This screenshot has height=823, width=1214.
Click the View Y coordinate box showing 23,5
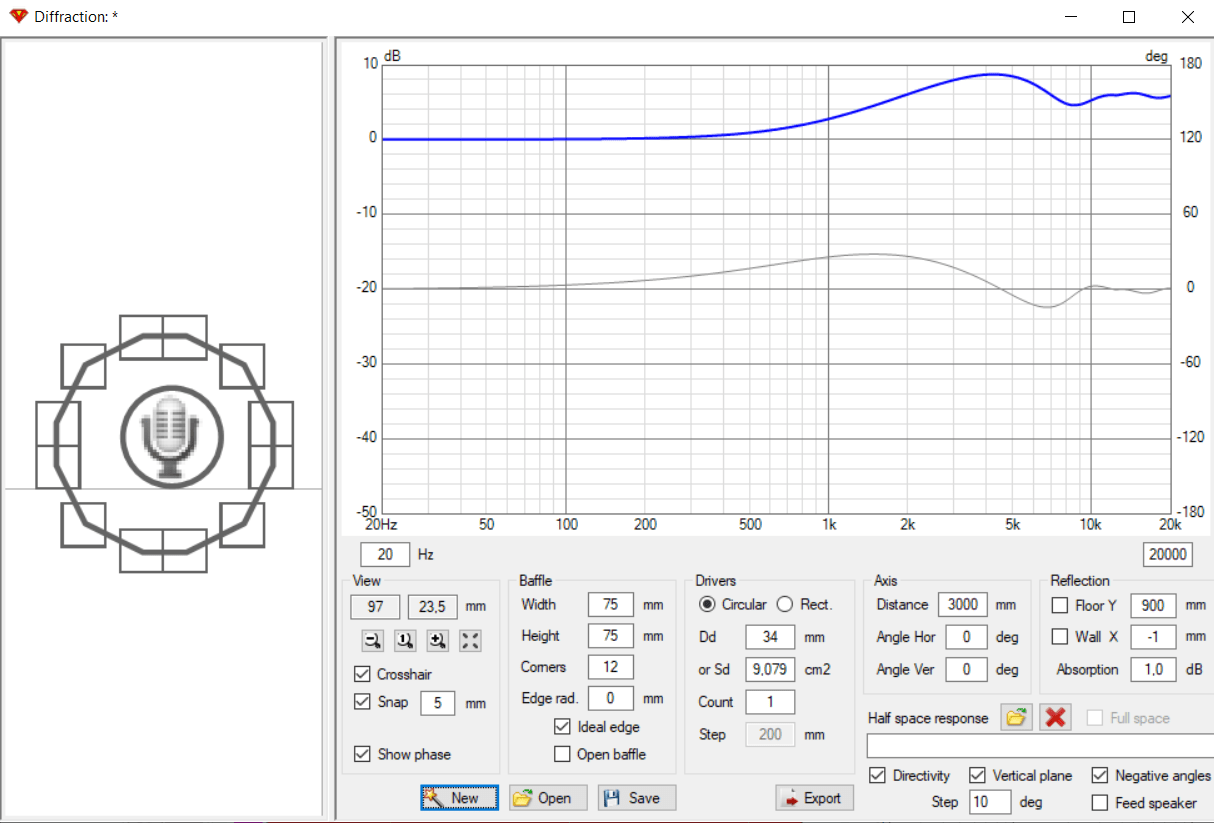click(x=433, y=606)
